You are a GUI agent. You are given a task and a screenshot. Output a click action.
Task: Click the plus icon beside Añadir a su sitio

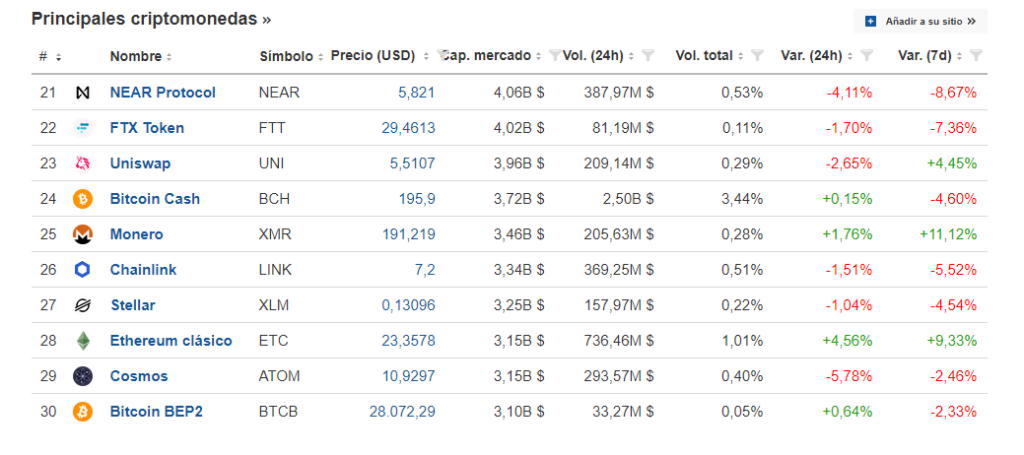click(x=870, y=22)
